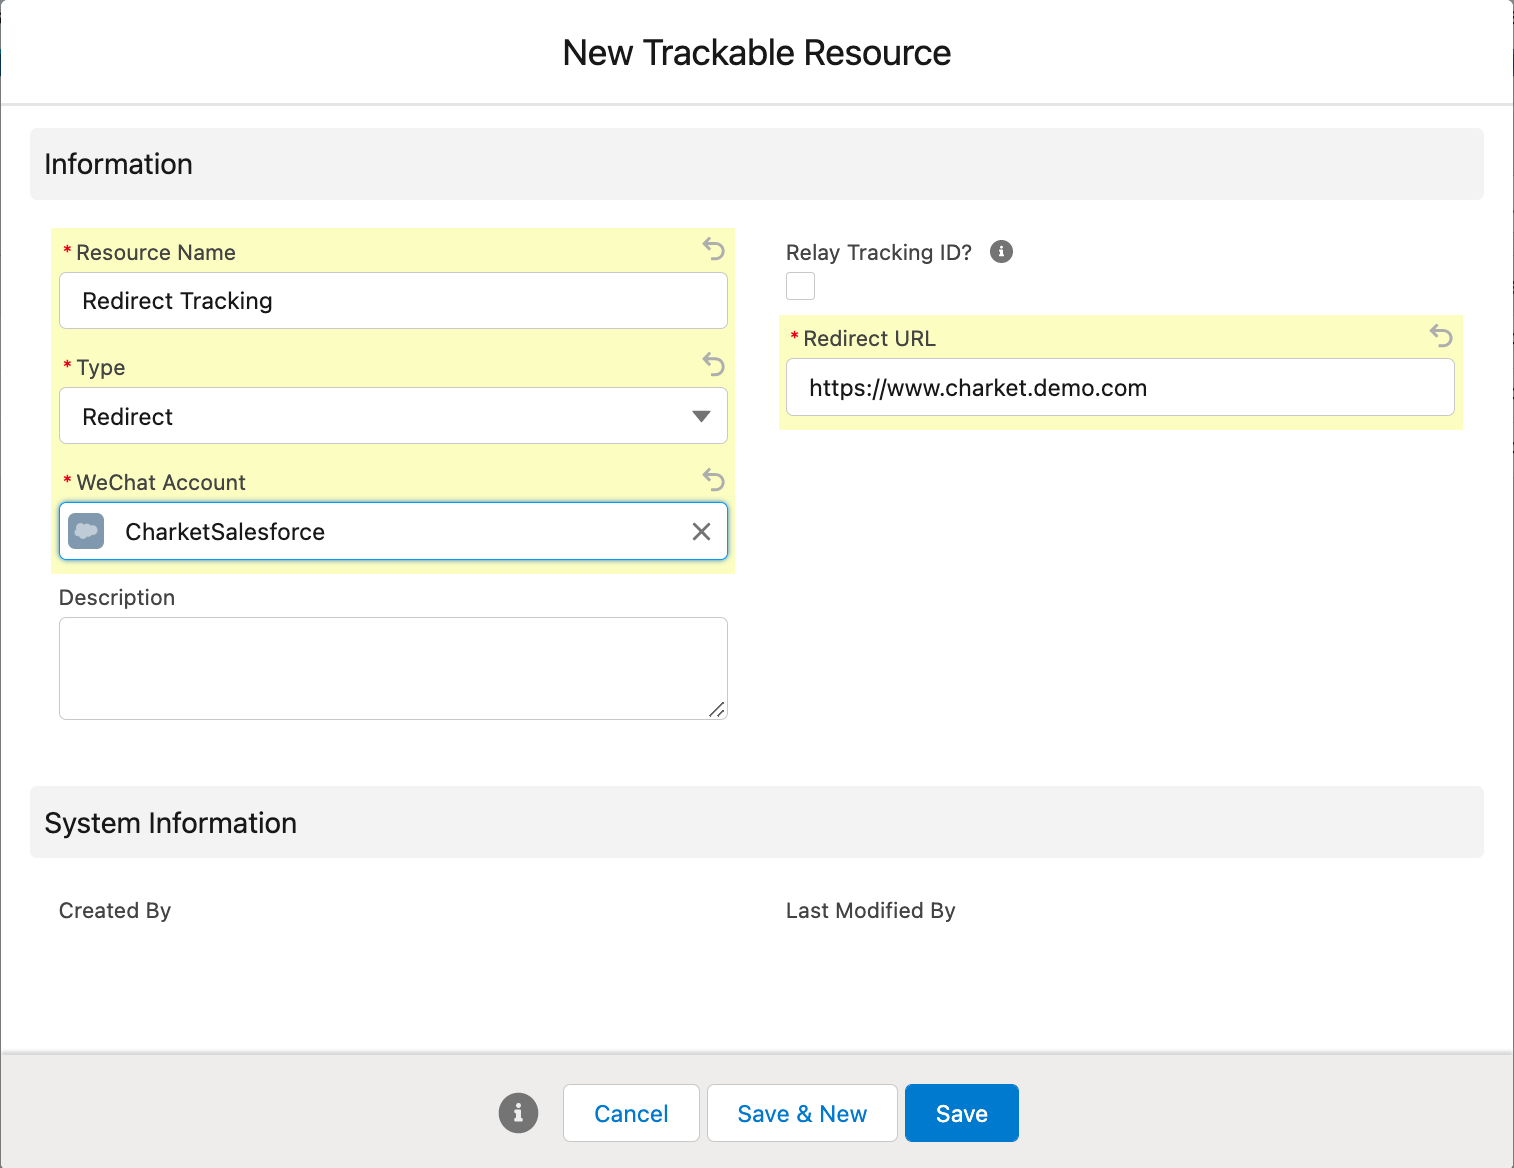This screenshot has height=1168, width=1514.
Task: Click inside the Description text area
Action: coord(393,668)
